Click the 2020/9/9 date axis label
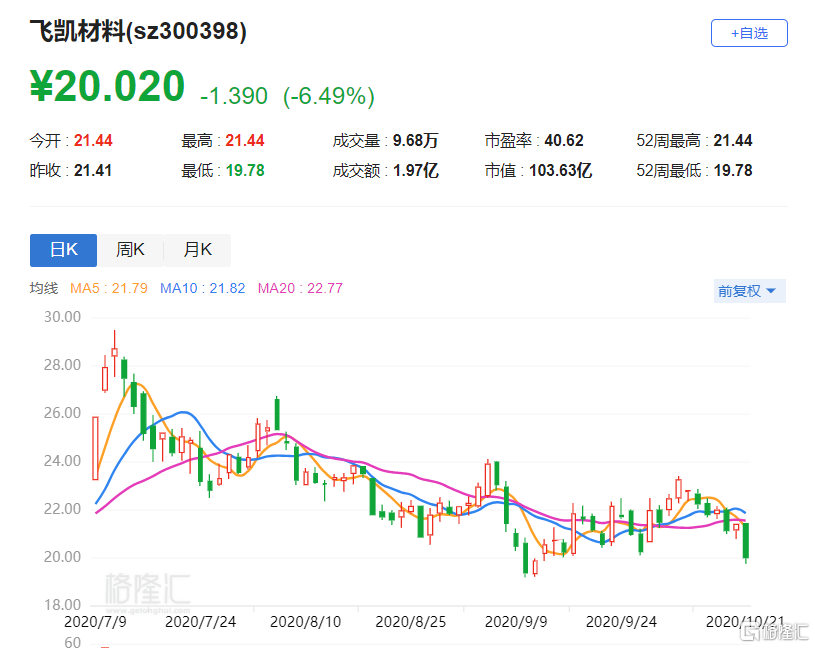Viewport: 815px width, 648px height. pyautogui.click(x=516, y=622)
